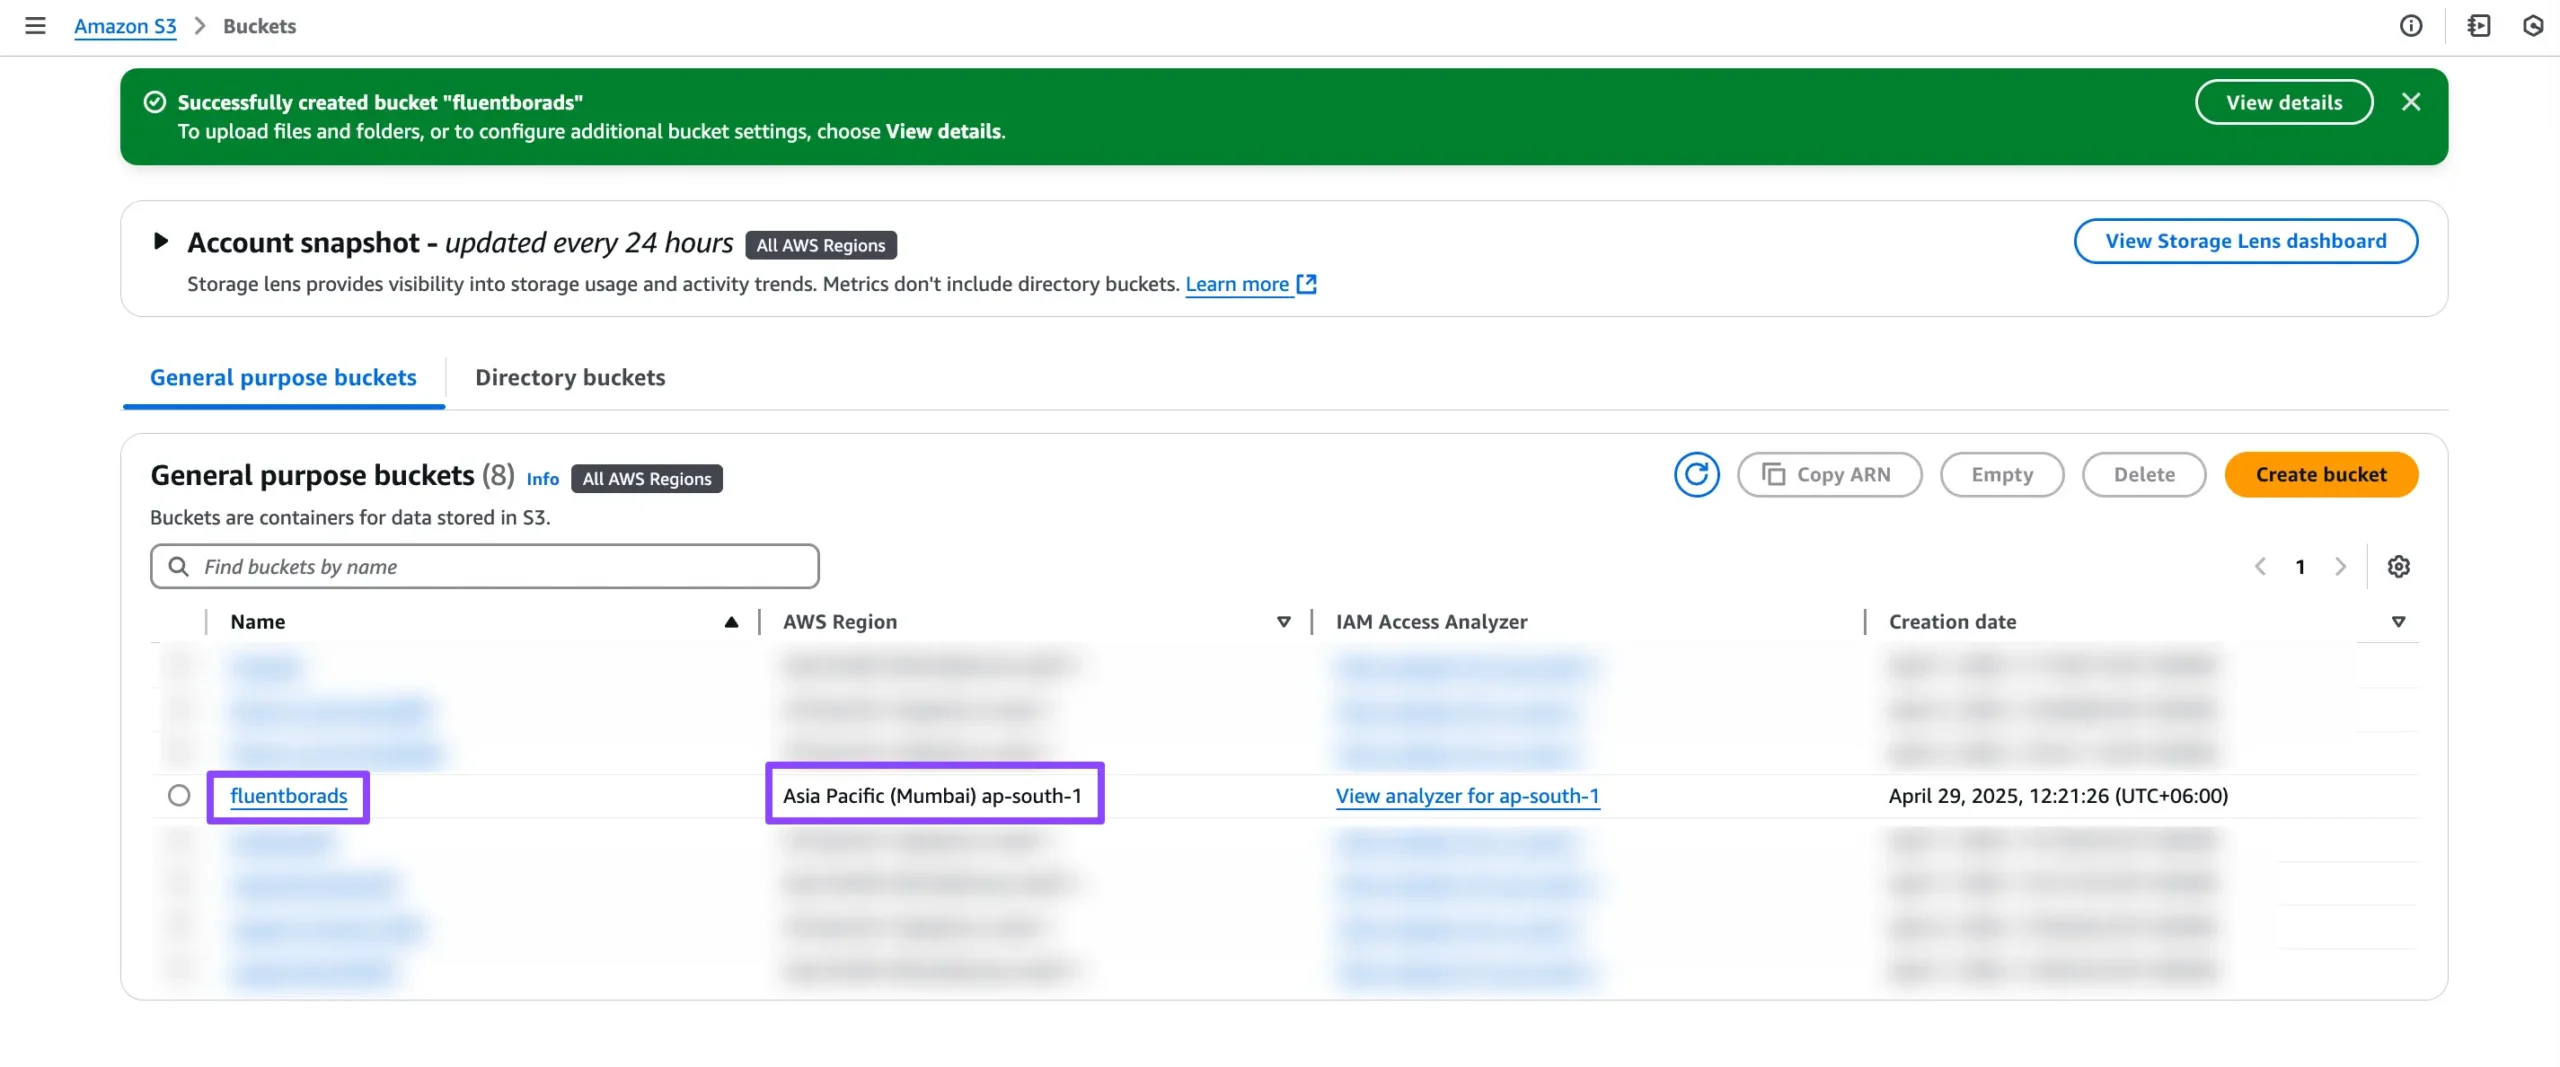2560x1067 pixels.
Task: Open the hamburger navigation menu
Action: [x=35, y=26]
